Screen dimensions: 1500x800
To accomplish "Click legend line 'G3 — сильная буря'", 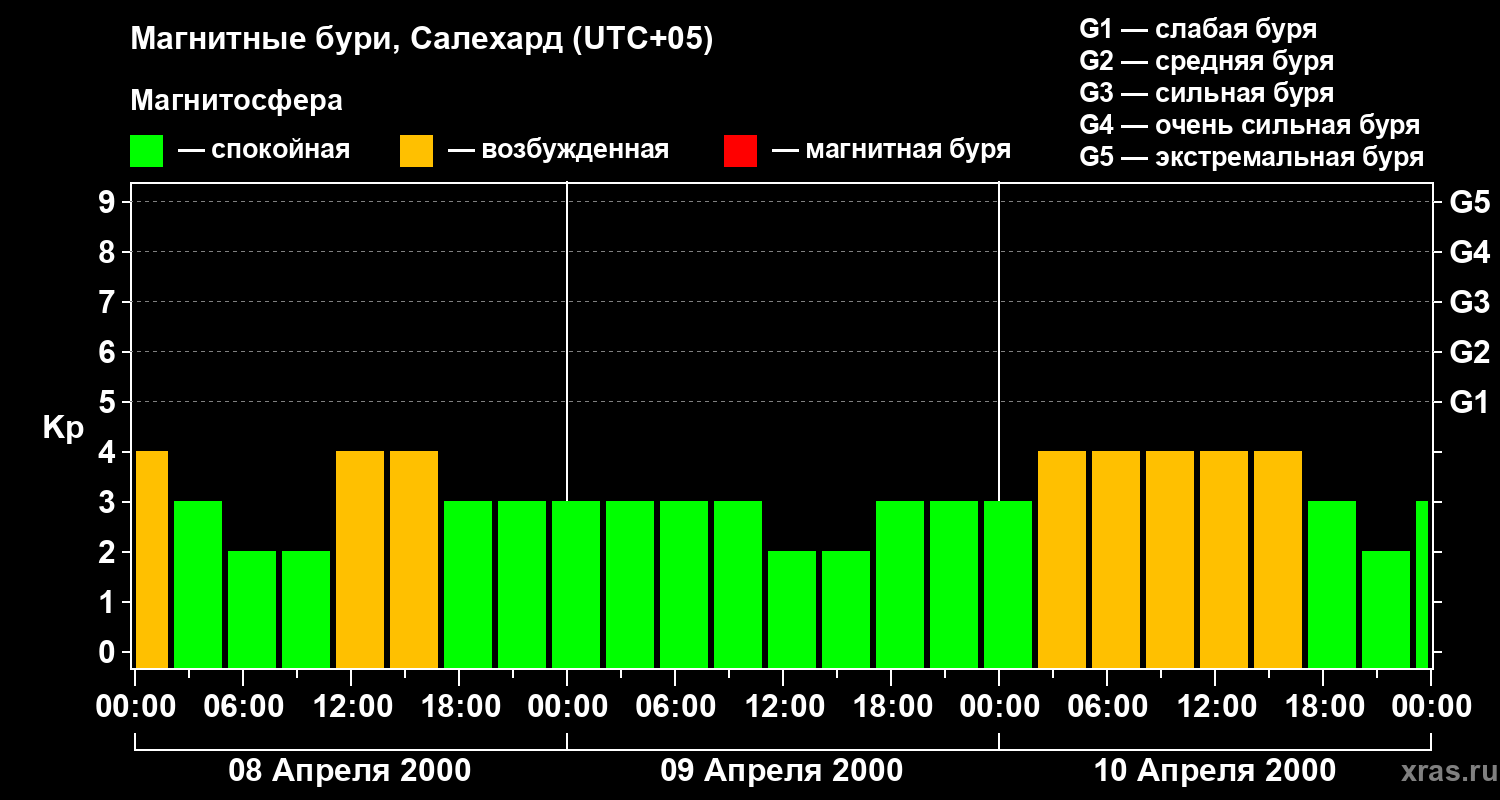I will [1207, 93].
